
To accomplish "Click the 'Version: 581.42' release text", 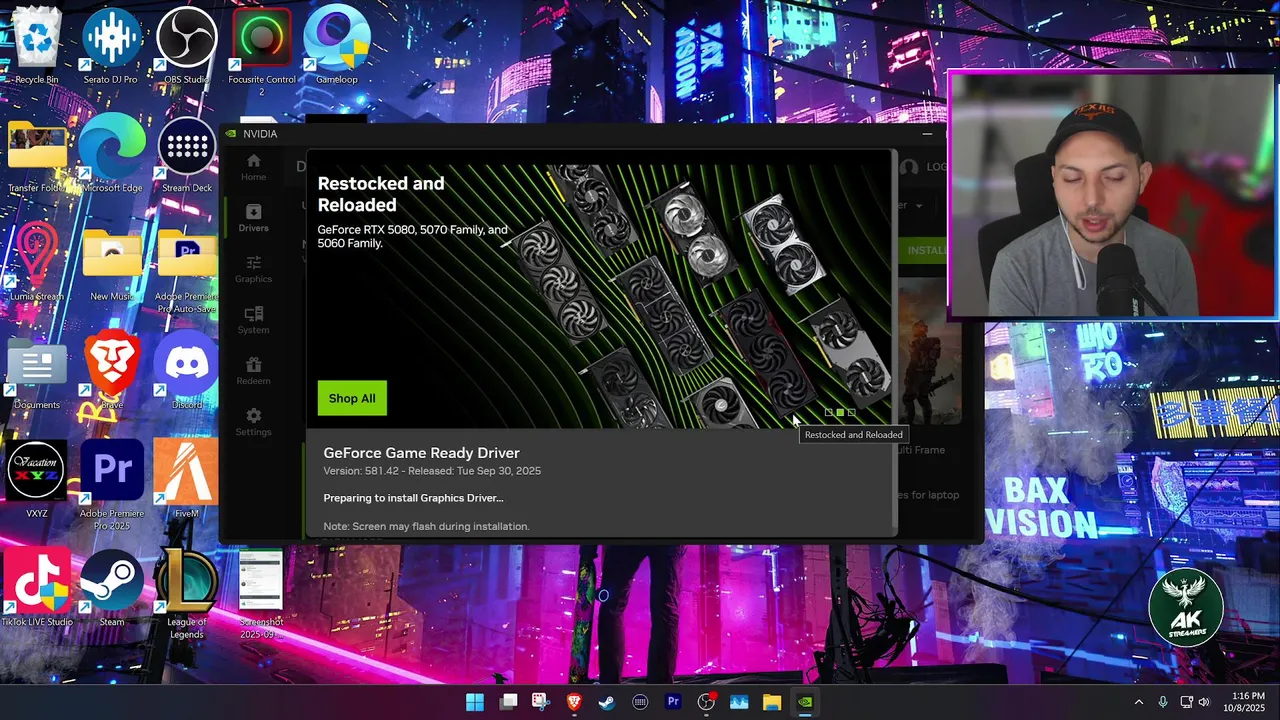I will (432, 471).
